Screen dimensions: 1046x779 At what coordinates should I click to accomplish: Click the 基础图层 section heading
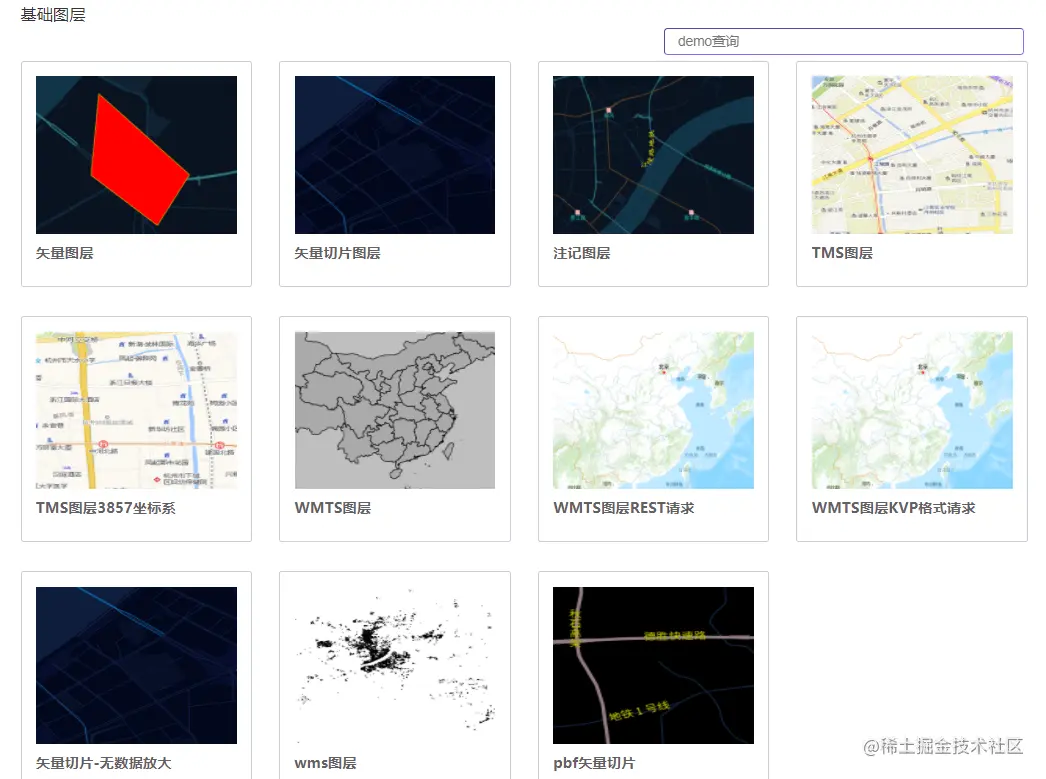[x=53, y=15]
